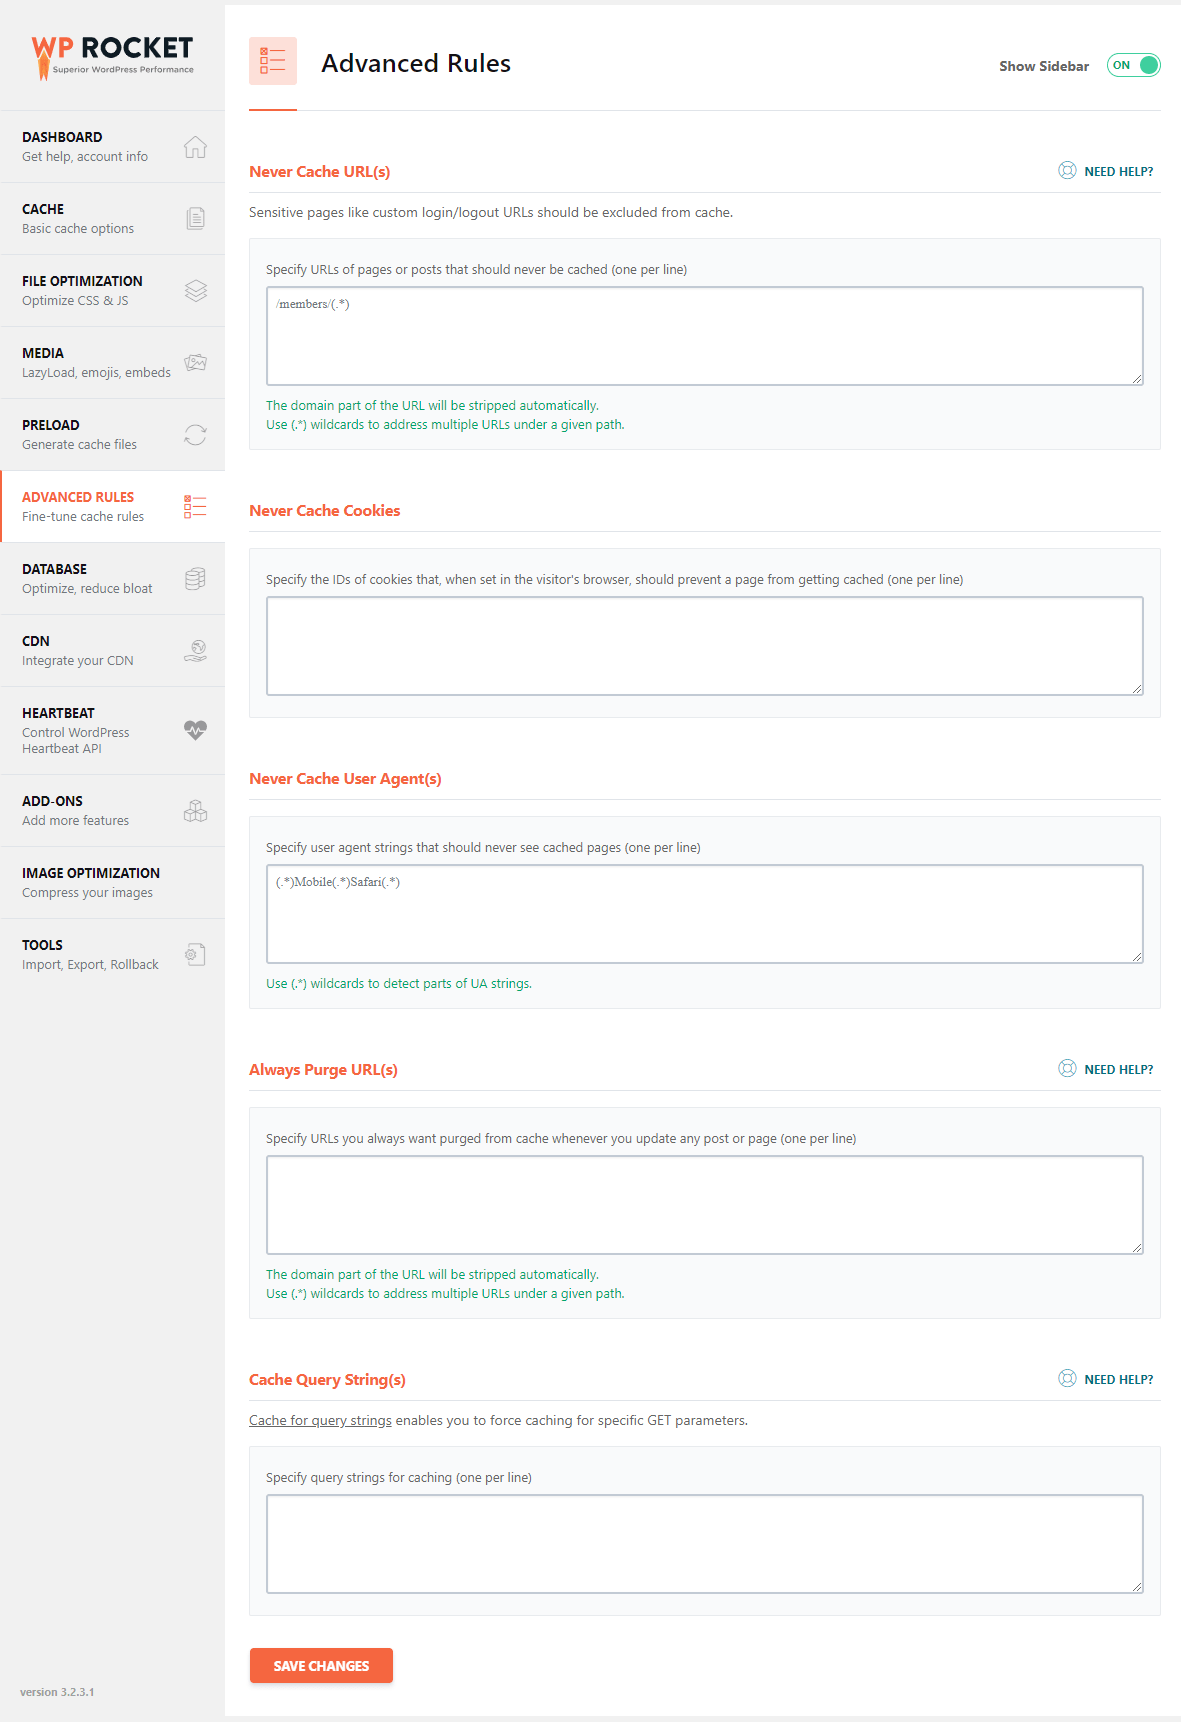Open Heartbeat API control section

[112, 730]
